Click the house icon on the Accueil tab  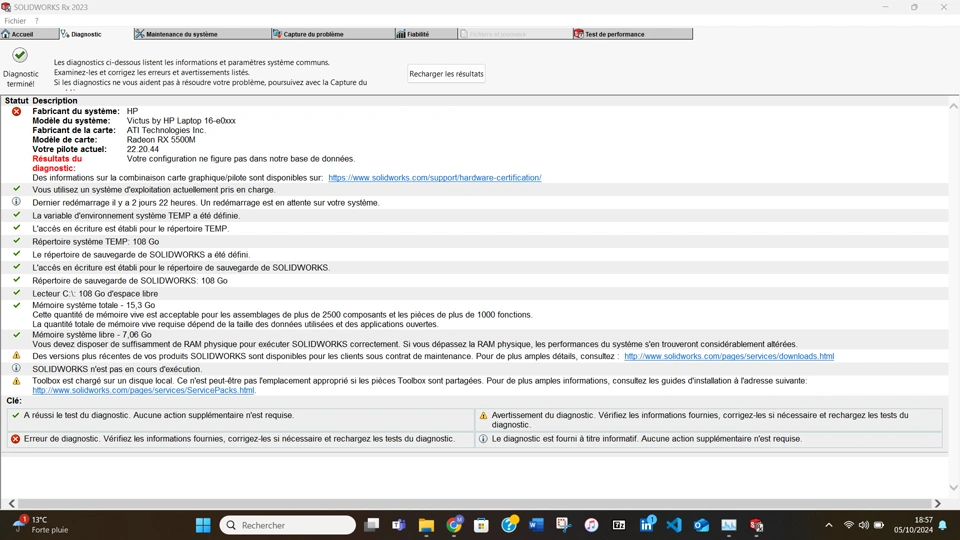[x=6, y=34]
